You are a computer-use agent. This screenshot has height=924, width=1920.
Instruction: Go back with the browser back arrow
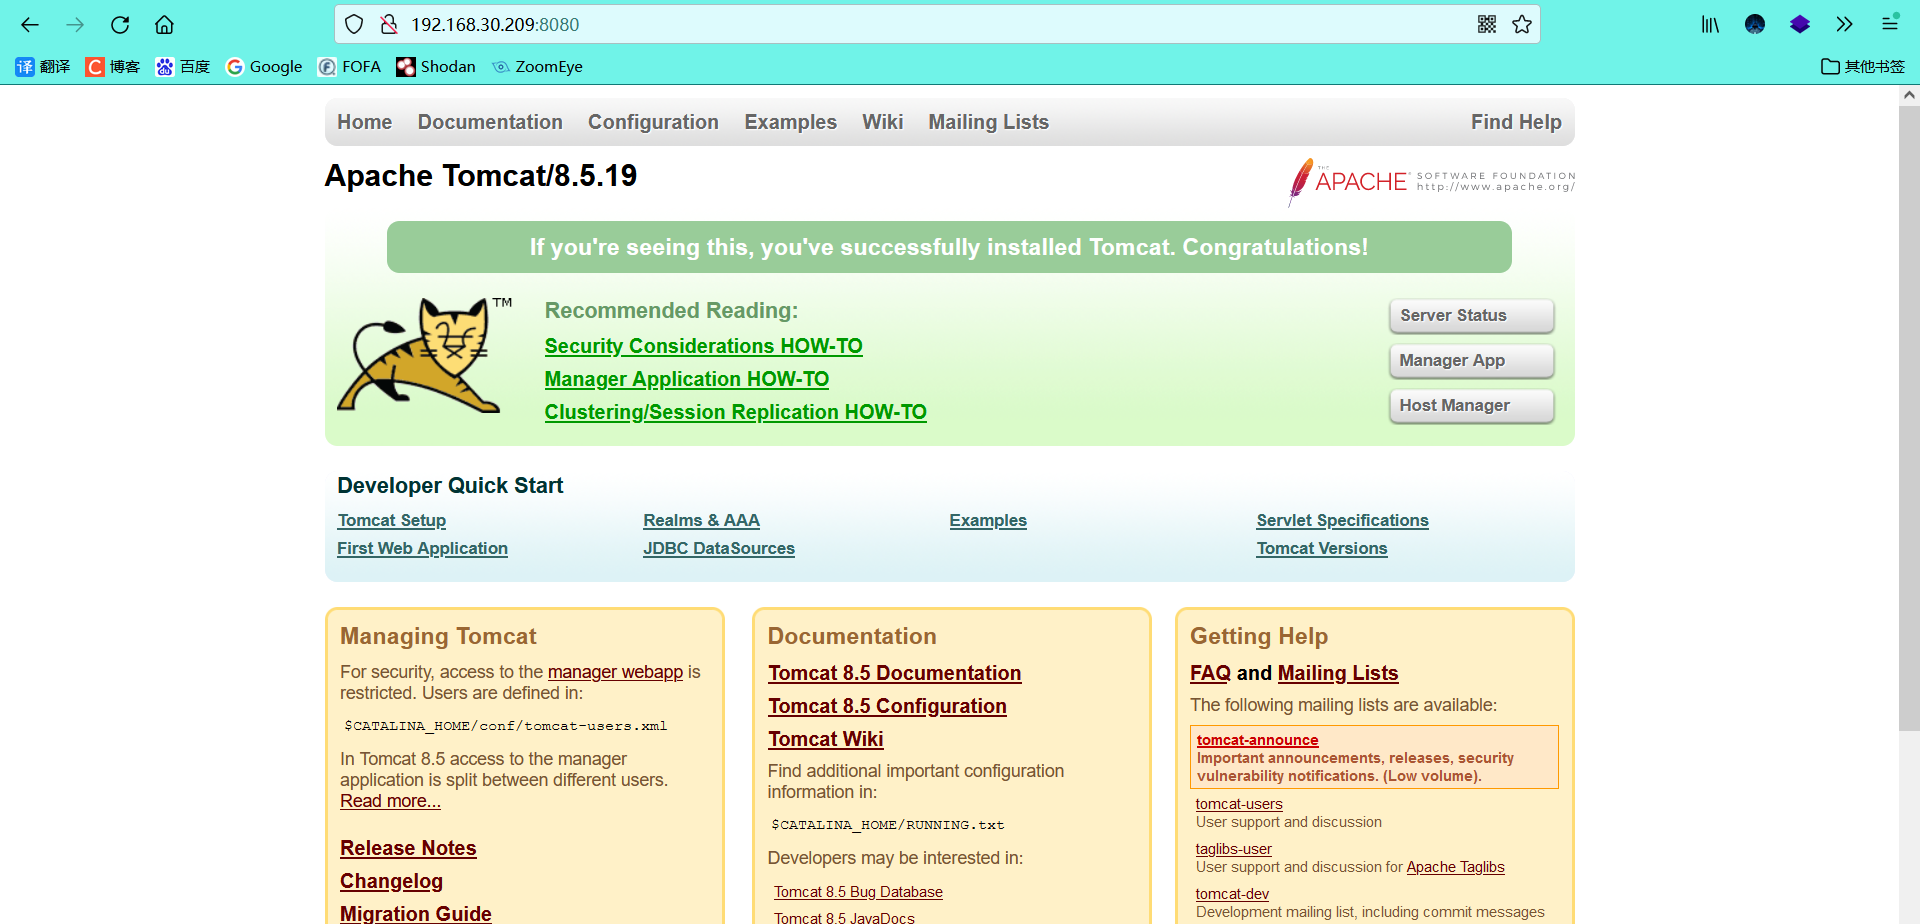[30, 25]
